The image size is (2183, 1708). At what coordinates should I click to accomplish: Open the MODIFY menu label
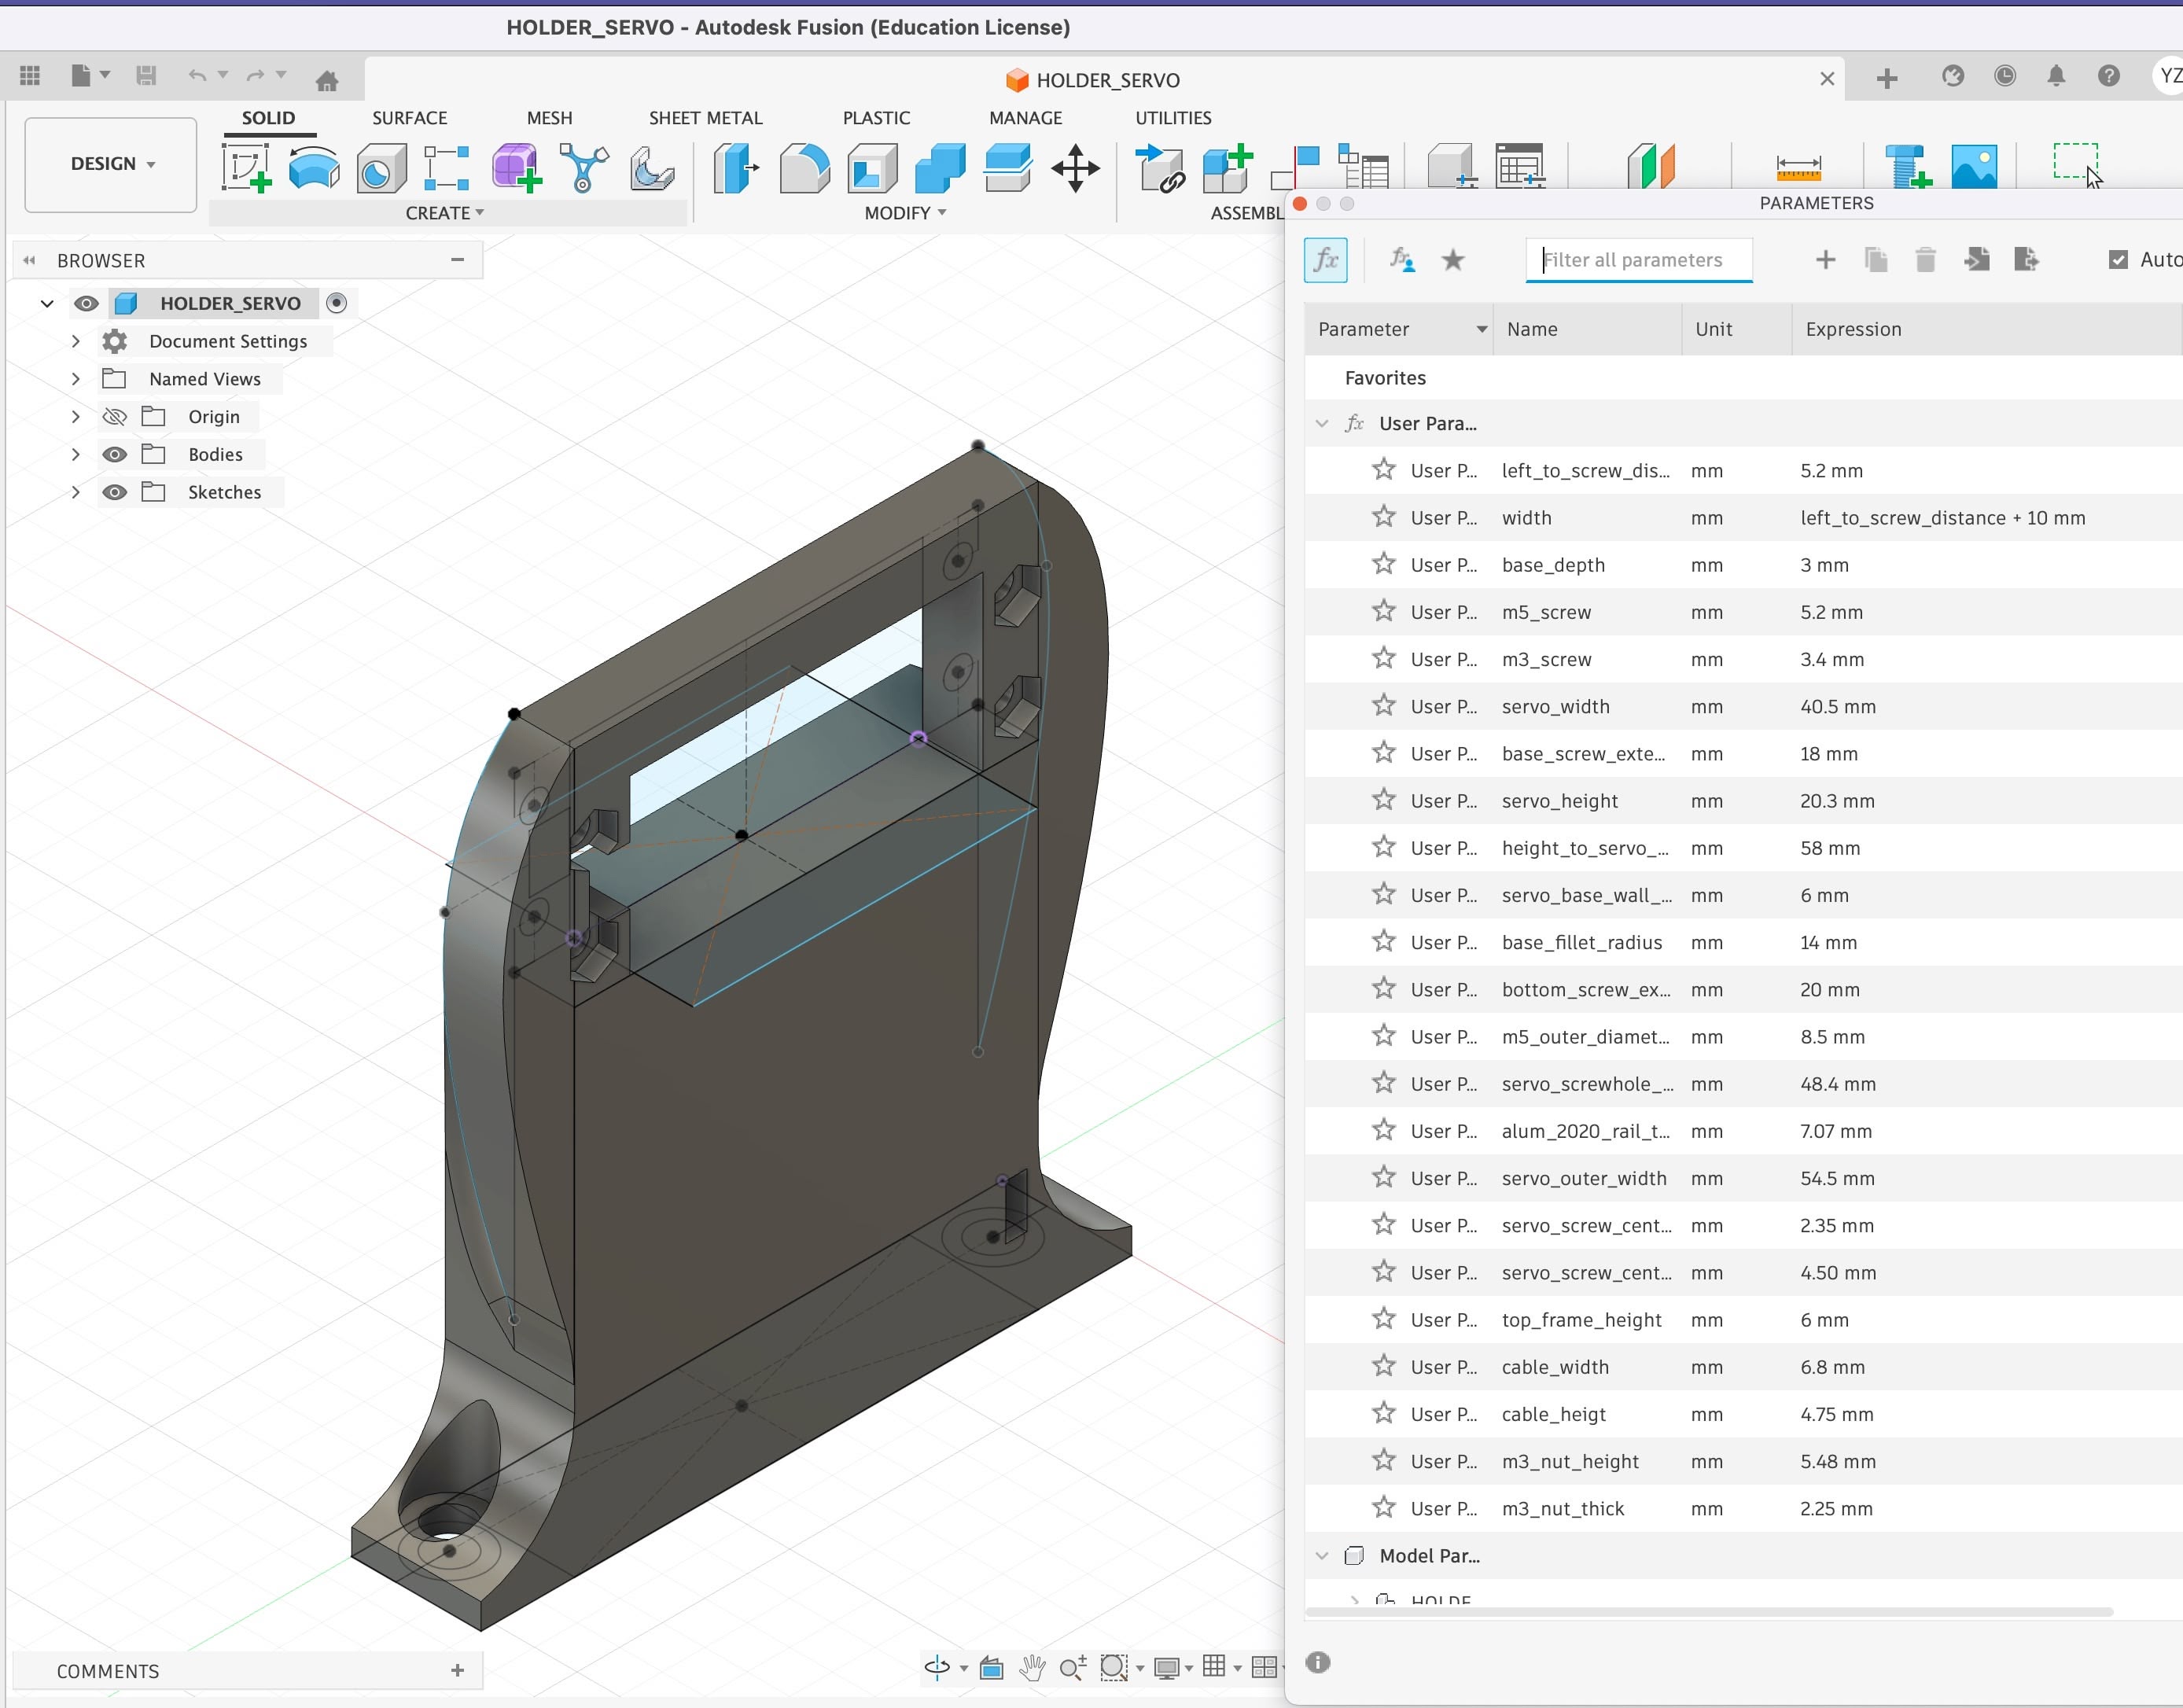pos(904,213)
